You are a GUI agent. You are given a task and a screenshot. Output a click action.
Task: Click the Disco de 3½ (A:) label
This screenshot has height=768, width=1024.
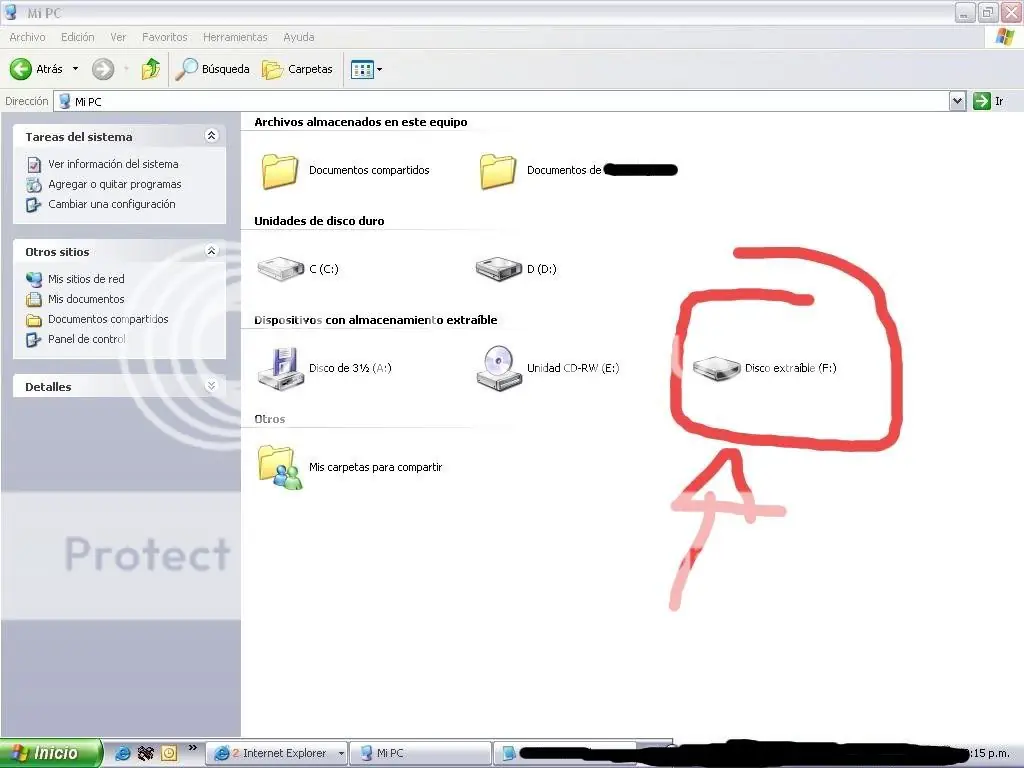350,368
